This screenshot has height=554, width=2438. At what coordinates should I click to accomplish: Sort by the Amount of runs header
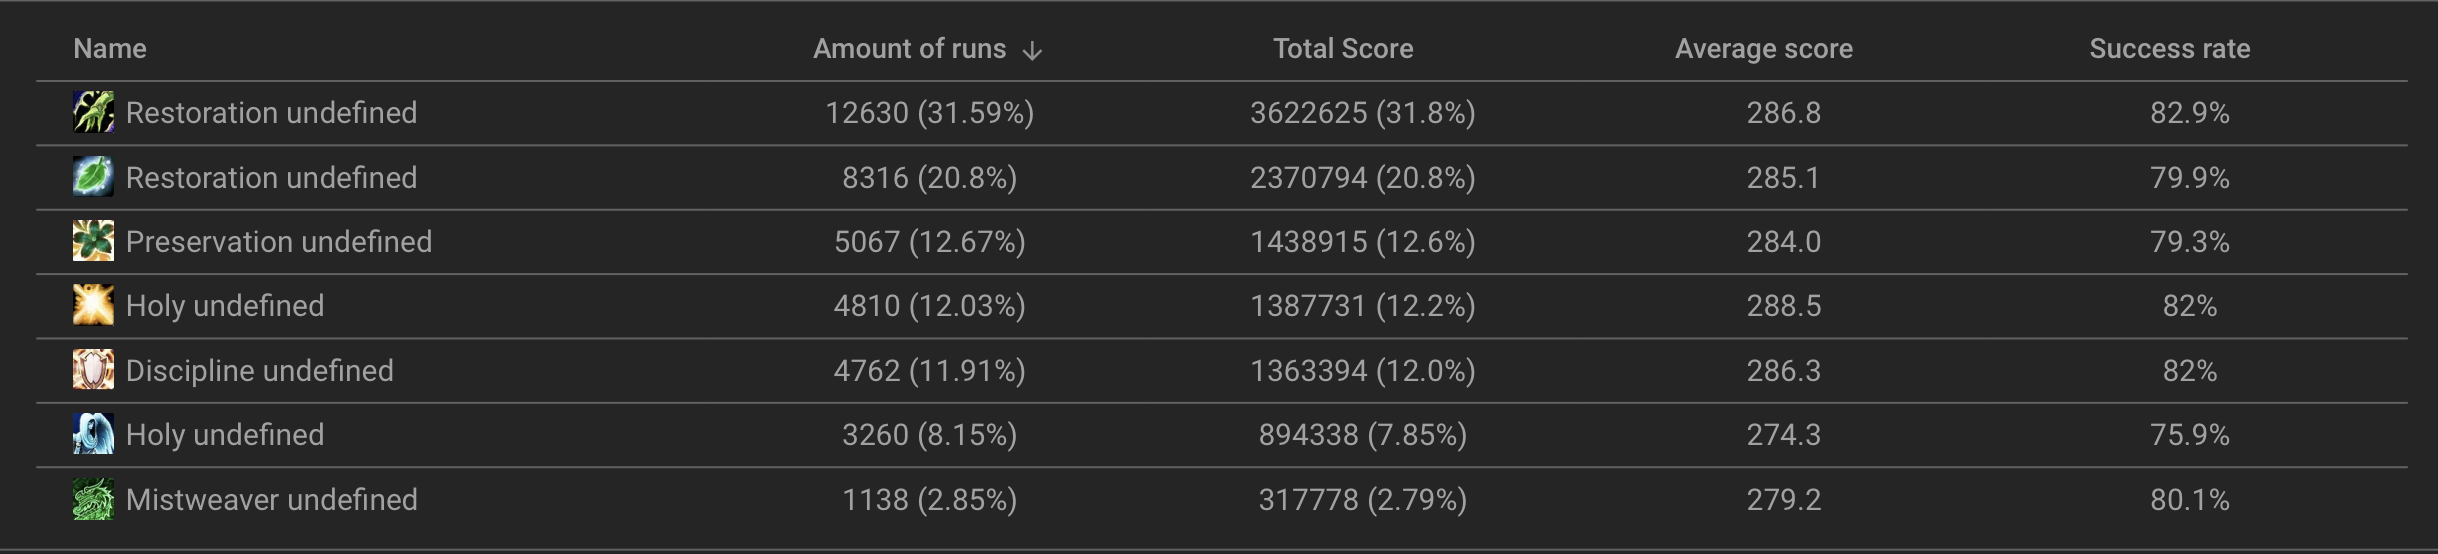point(909,49)
